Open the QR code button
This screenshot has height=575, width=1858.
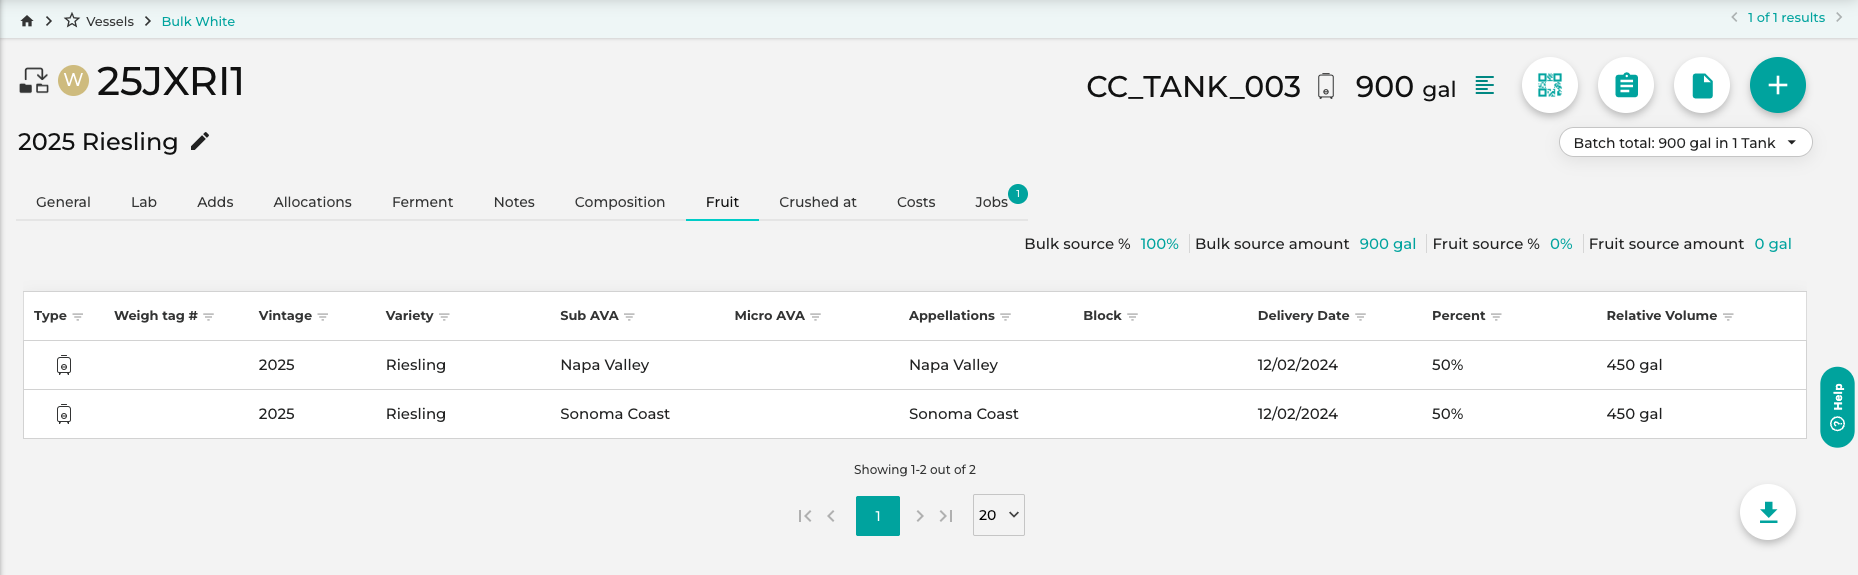click(x=1550, y=85)
